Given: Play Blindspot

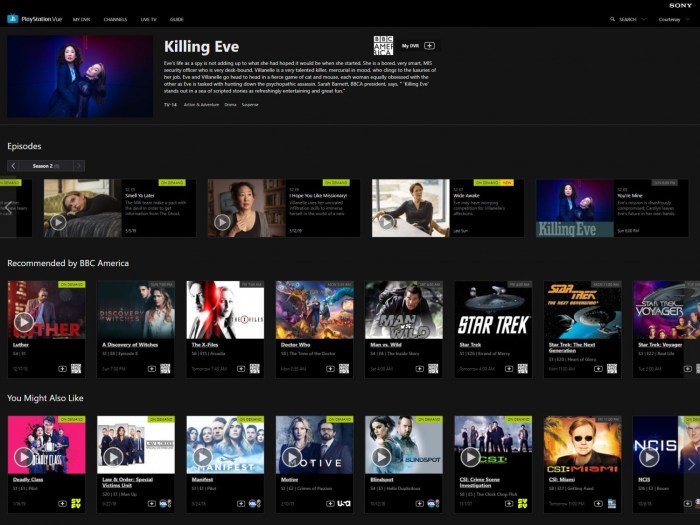Looking at the screenshot, I should 381,457.
